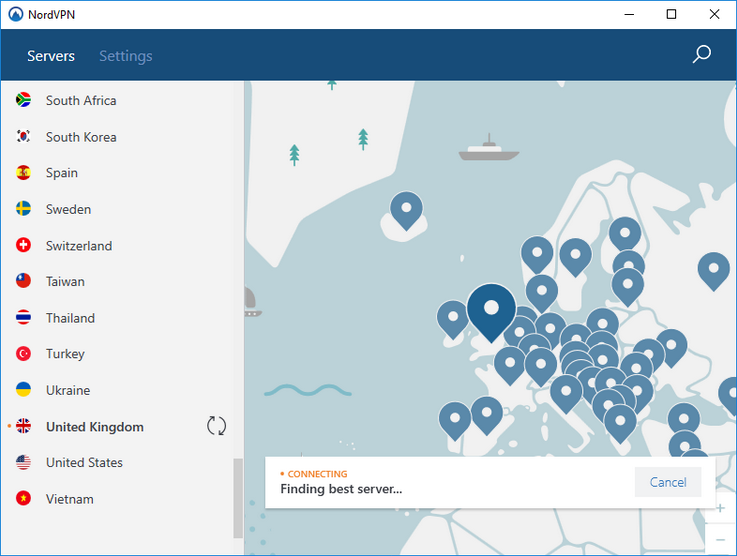Screen dimensions: 737x556
Task: Click the Finland map pin
Action: pyautogui.click(x=625, y=233)
